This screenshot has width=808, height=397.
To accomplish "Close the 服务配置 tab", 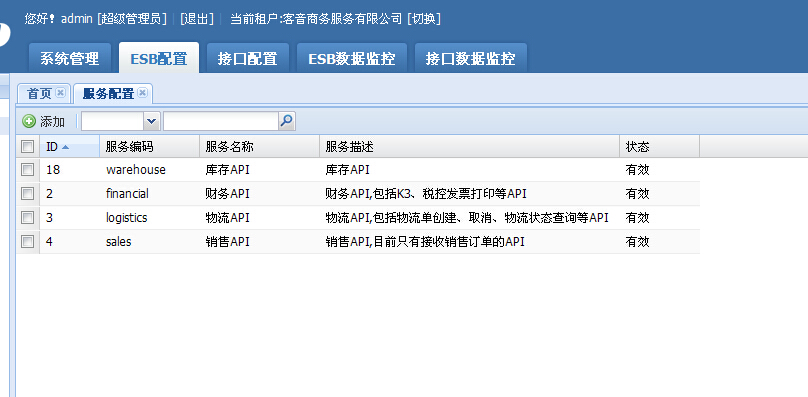I will tap(143, 93).
